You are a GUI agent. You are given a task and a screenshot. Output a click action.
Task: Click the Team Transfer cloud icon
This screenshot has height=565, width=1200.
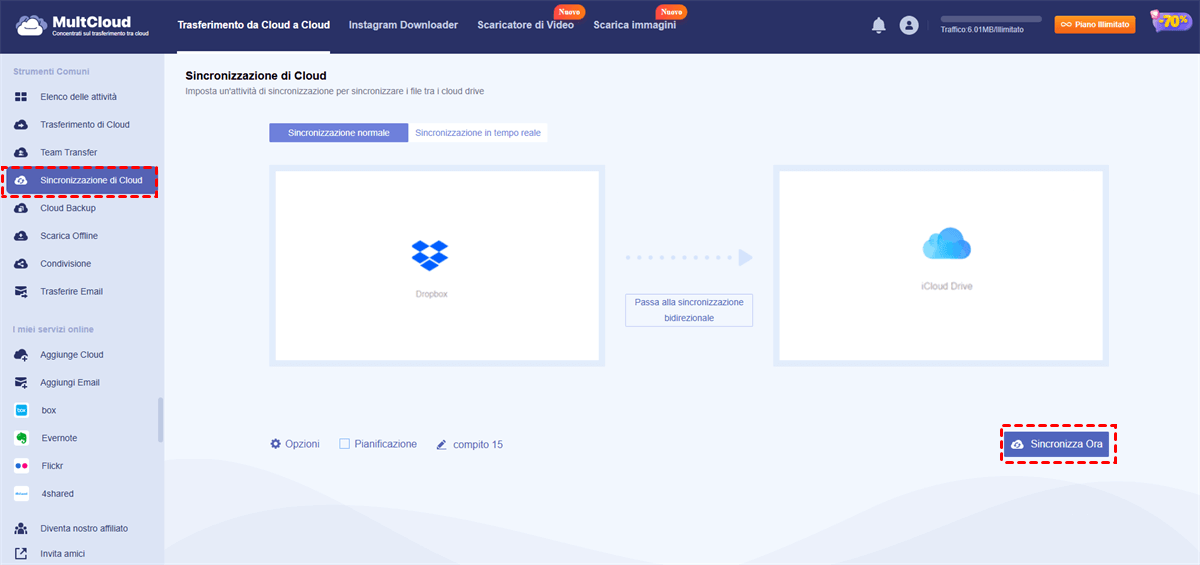(21, 153)
